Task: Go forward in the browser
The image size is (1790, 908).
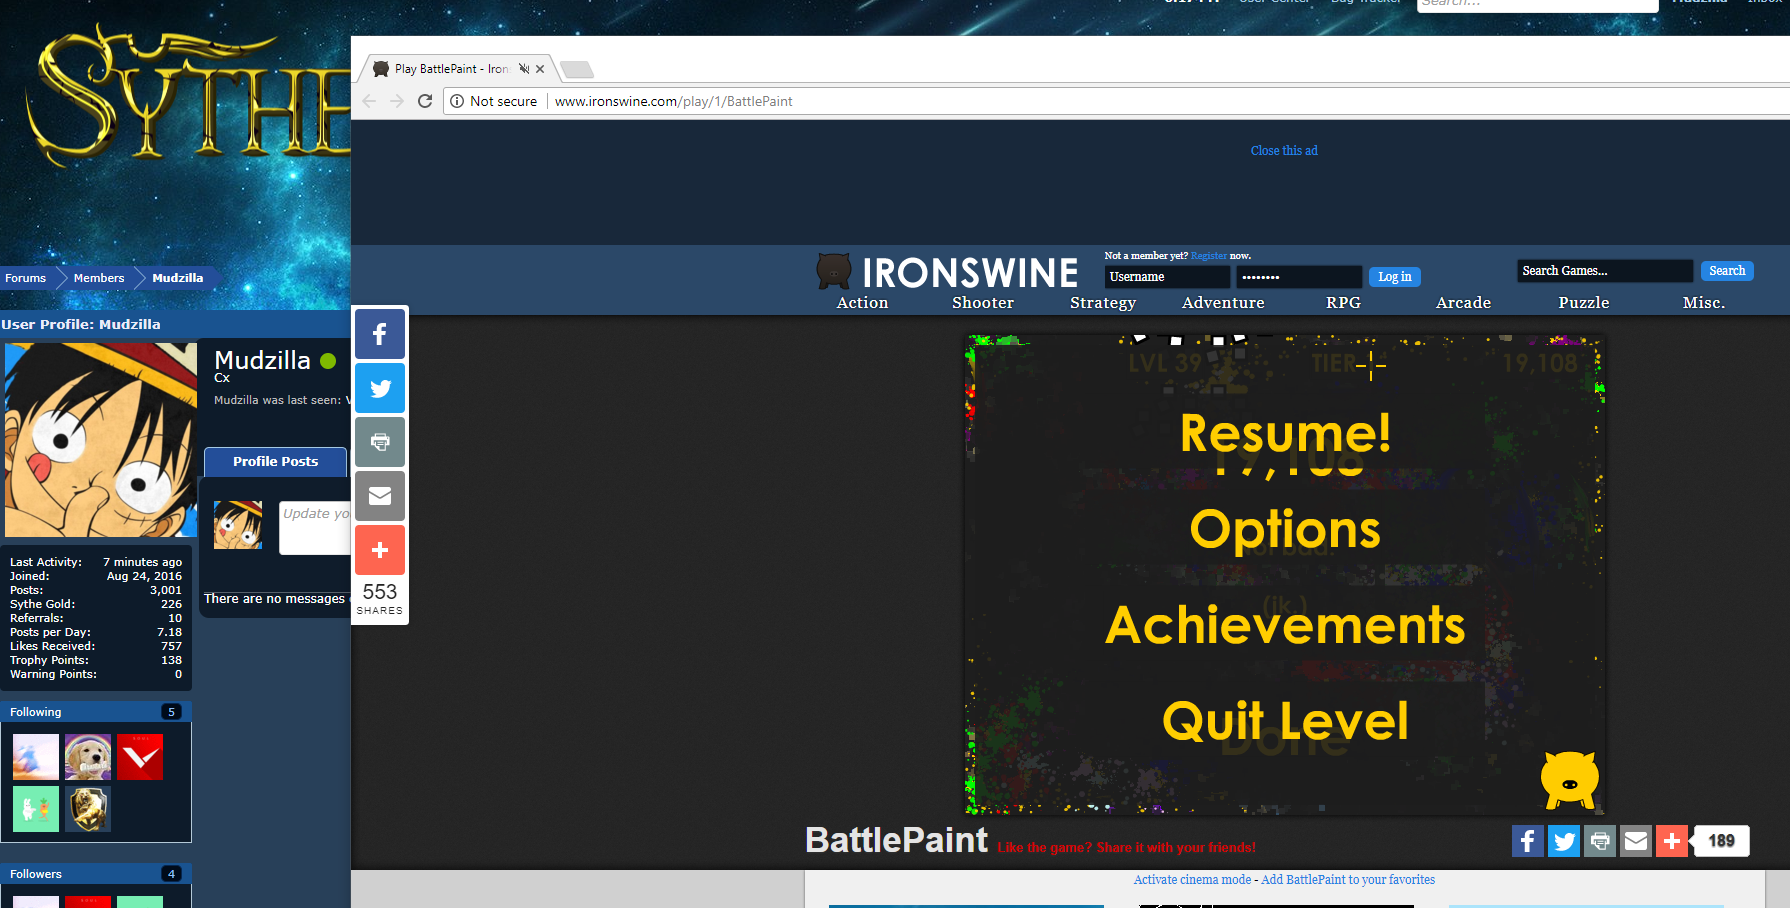Action: tap(397, 101)
